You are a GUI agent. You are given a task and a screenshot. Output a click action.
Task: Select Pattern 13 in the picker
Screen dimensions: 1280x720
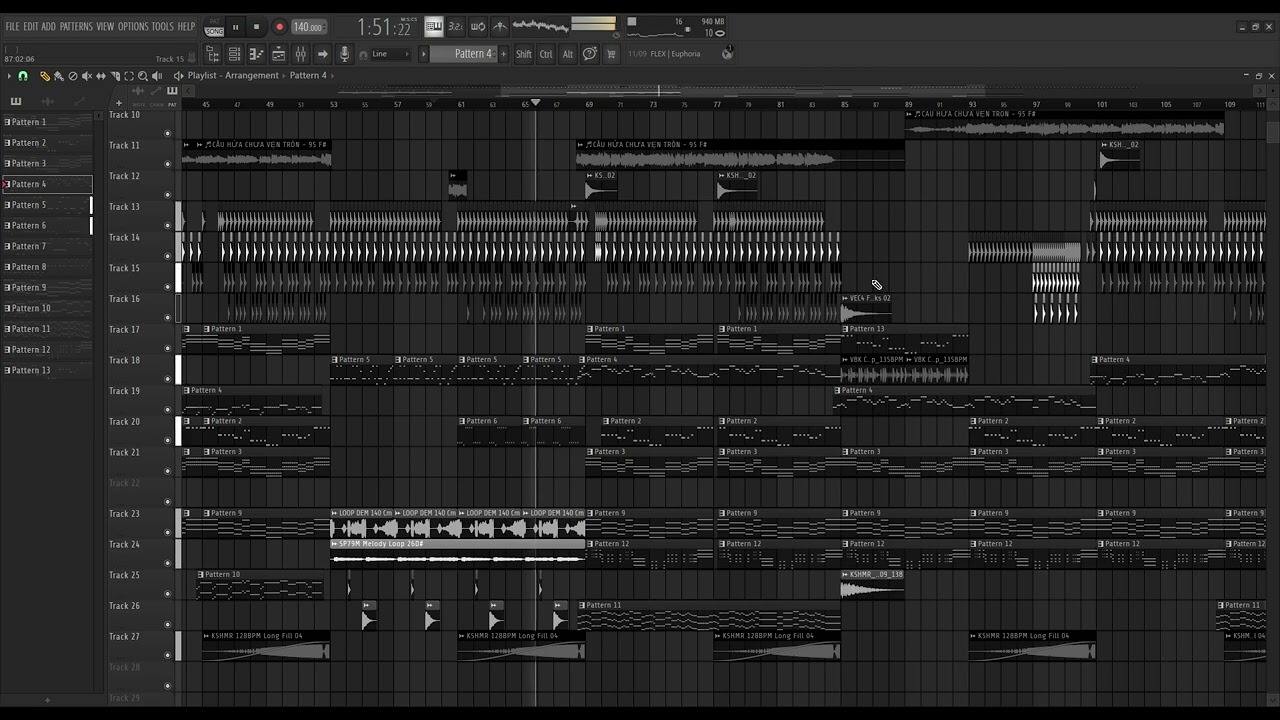tap(48, 370)
